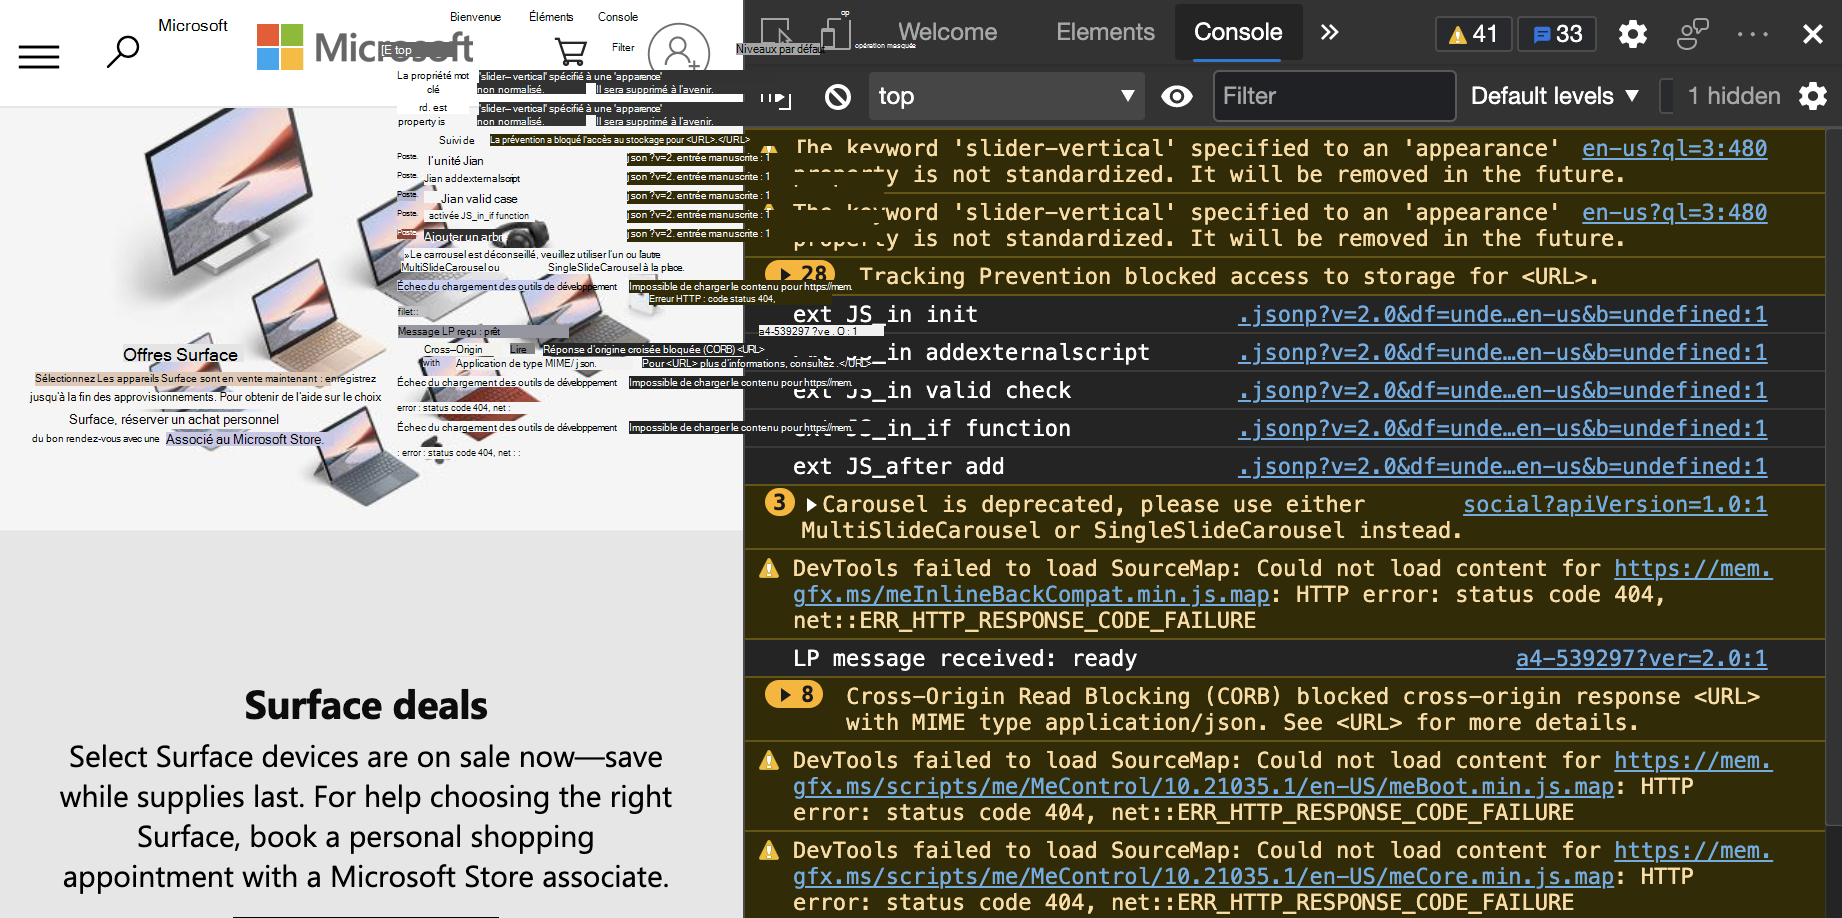
Task: Expand the 28 Tracking Prevention messages group
Action: [x=800, y=274]
